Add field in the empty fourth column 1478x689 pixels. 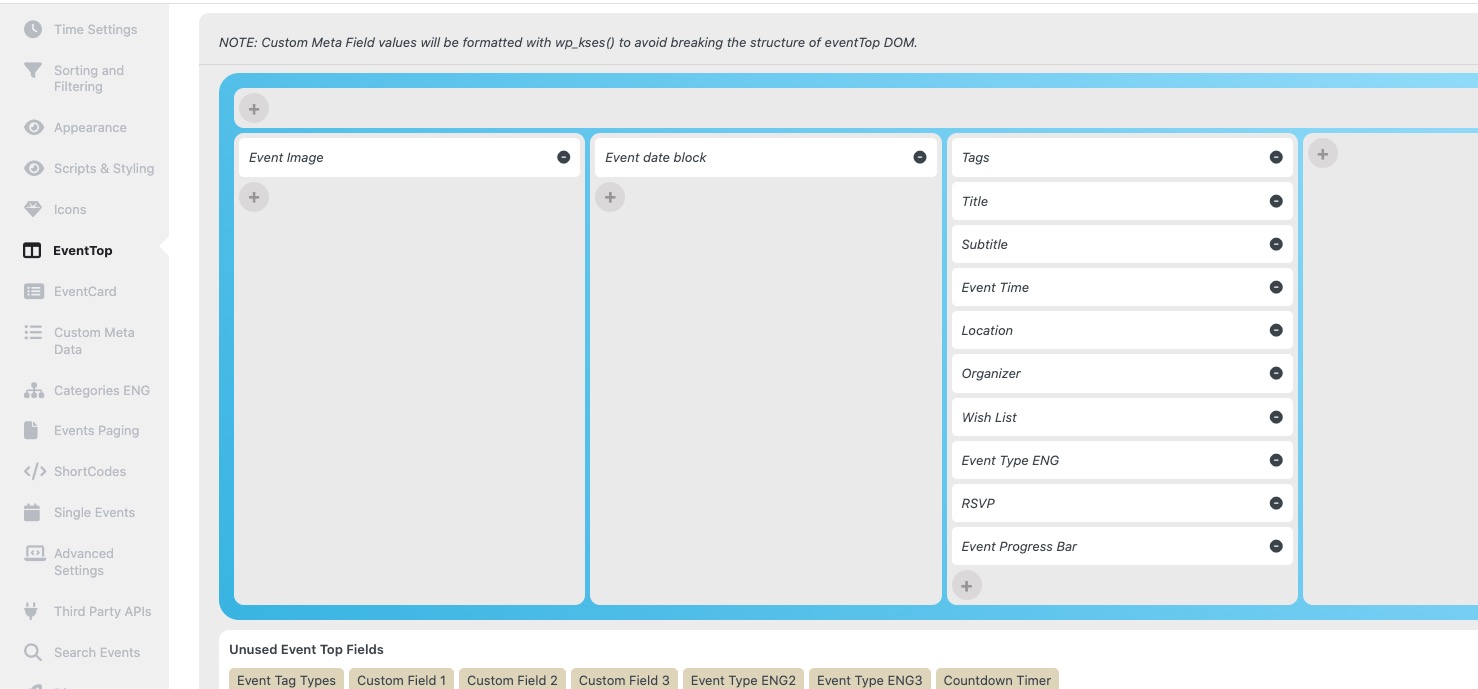tap(1323, 153)
